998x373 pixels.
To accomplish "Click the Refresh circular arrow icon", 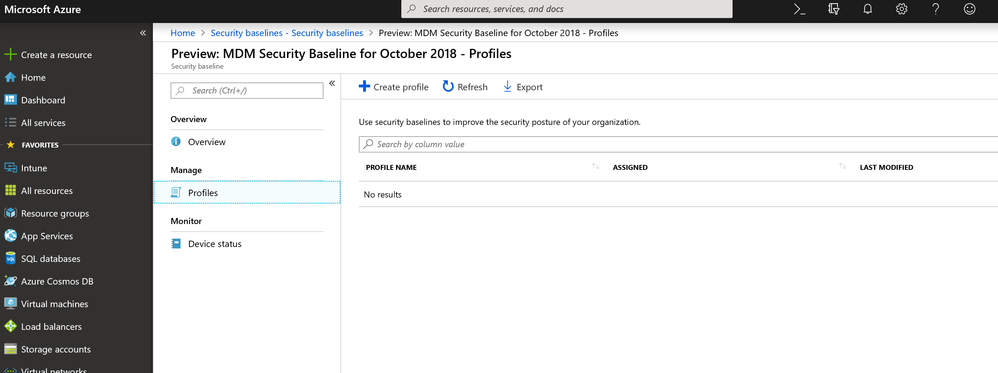I will click(448, 87).
